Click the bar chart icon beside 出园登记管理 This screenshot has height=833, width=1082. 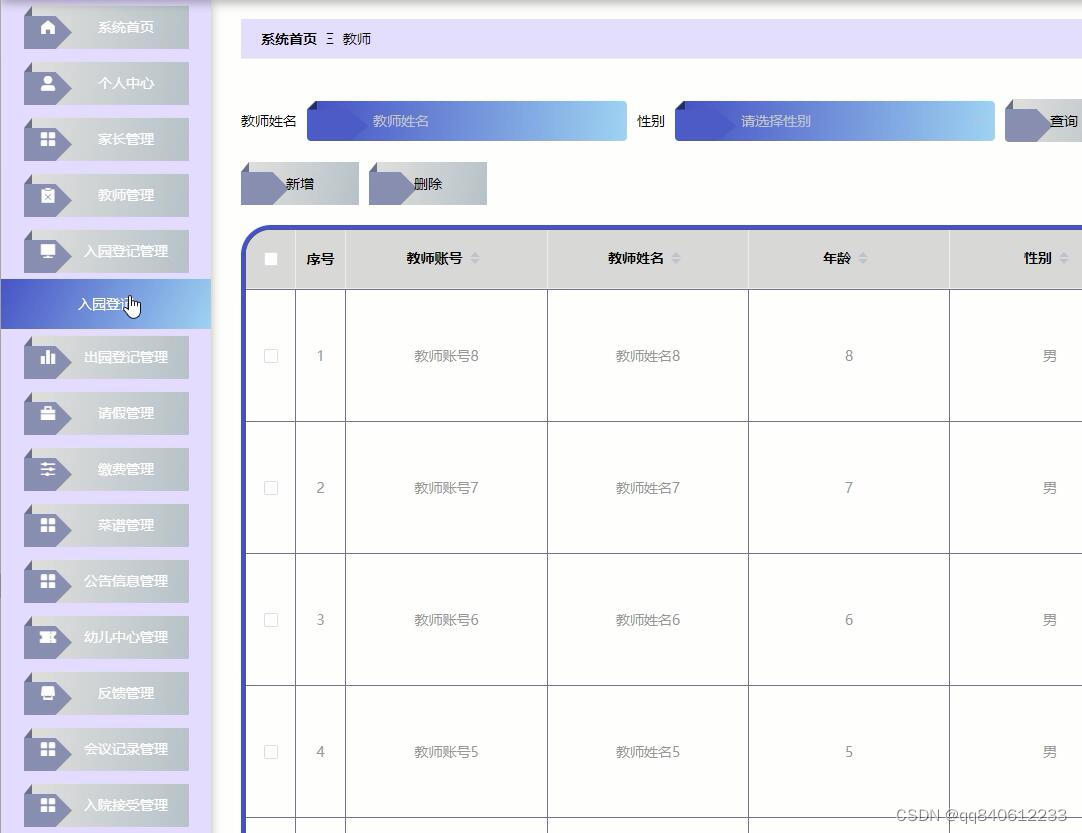coord(48,357)
